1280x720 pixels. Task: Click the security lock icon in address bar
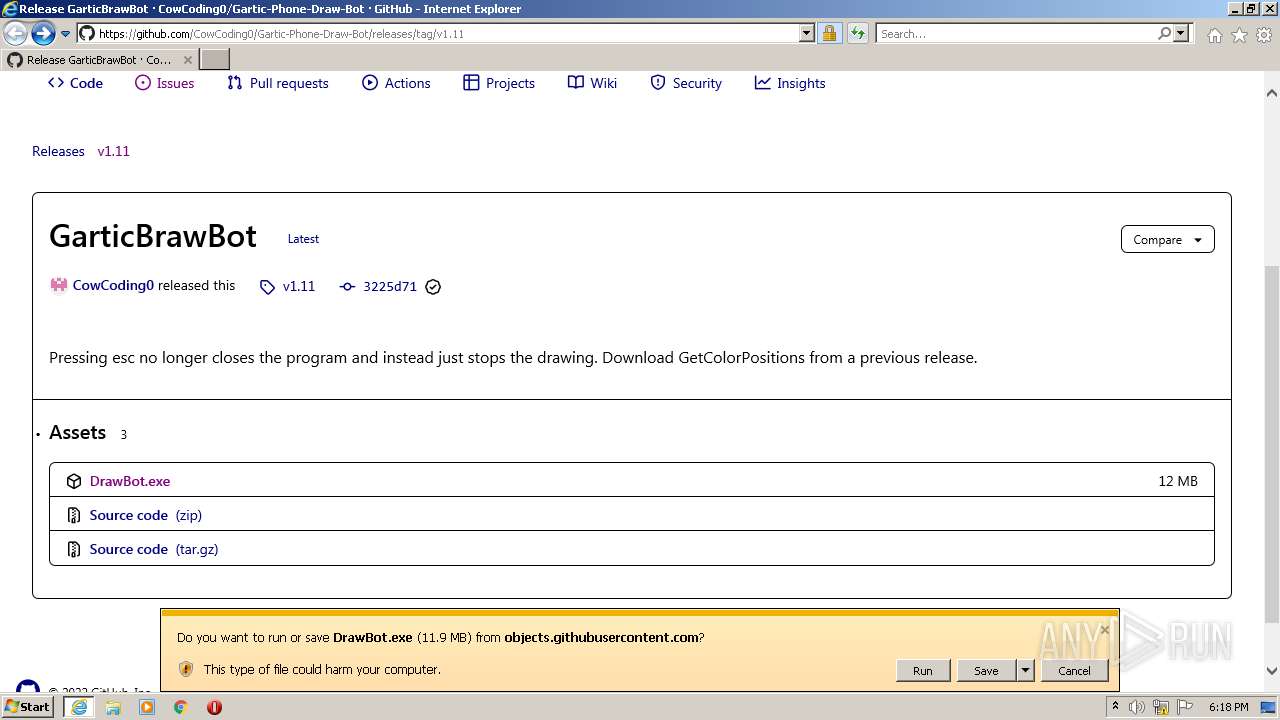829,33
